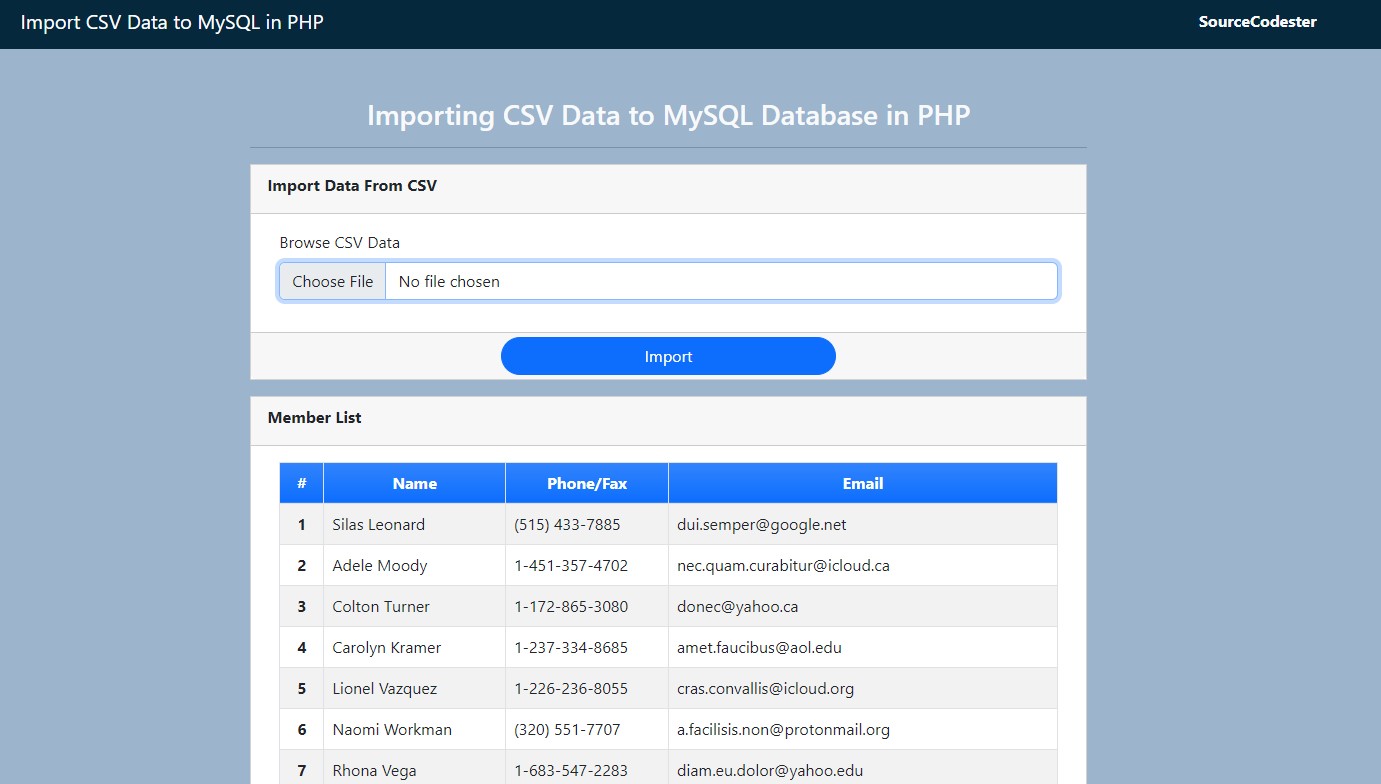Click donec@yahoo.ca in the table

pos(720,606)
